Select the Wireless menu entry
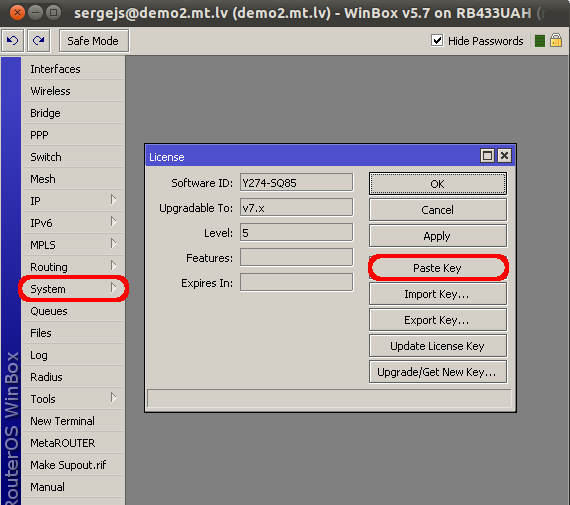The height and width of the screenshot is (505, 570). 73,91
